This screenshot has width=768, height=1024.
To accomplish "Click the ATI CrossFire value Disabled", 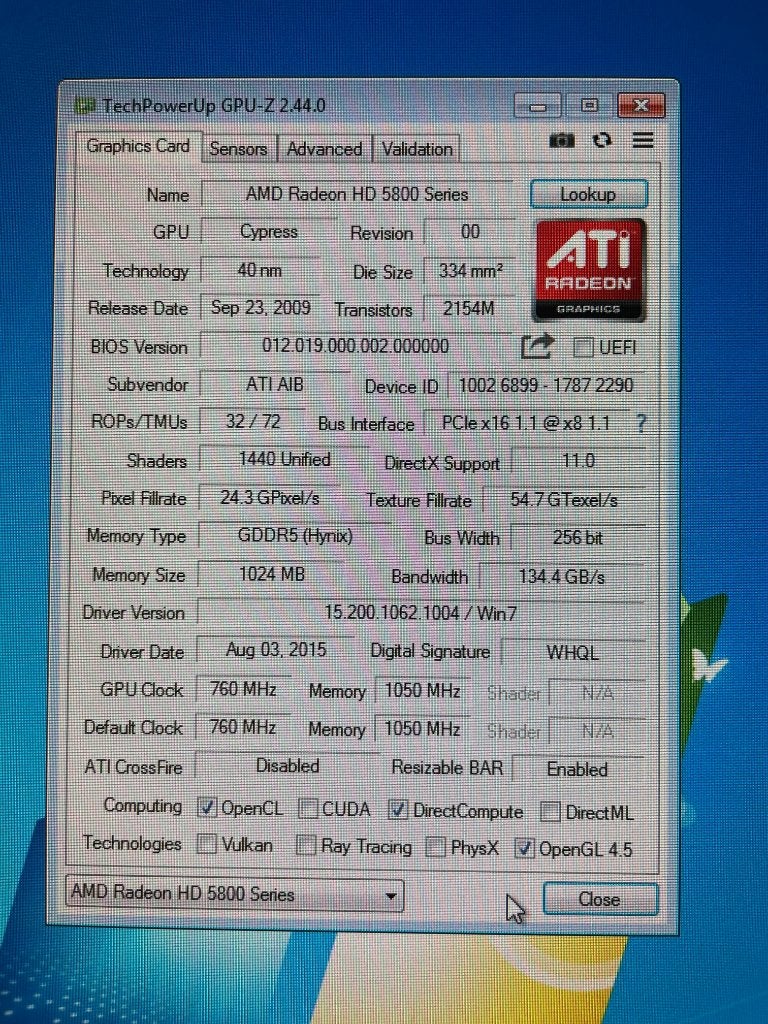I will [x=287, y=765].
